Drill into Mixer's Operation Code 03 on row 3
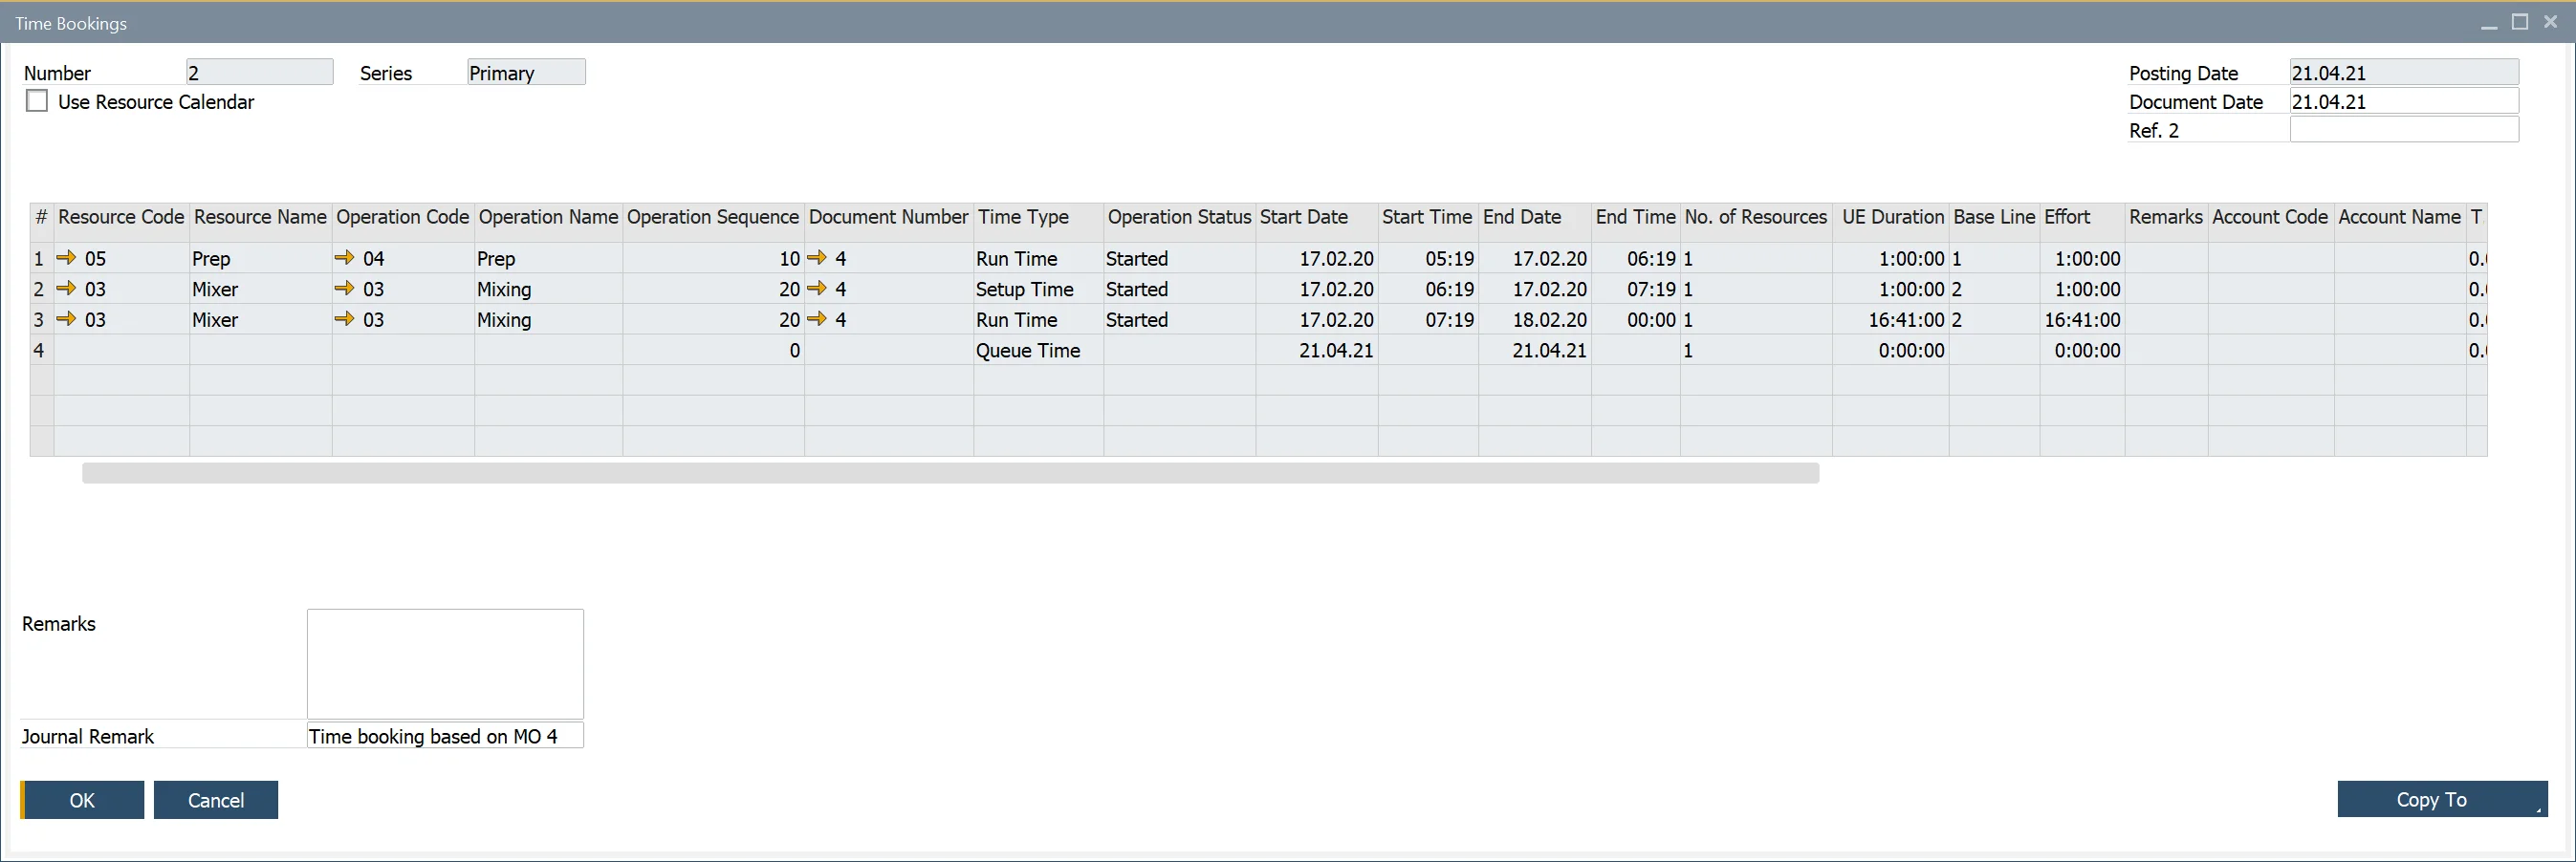The width and height of the screenshot is (2576, 862). point(347,319)
